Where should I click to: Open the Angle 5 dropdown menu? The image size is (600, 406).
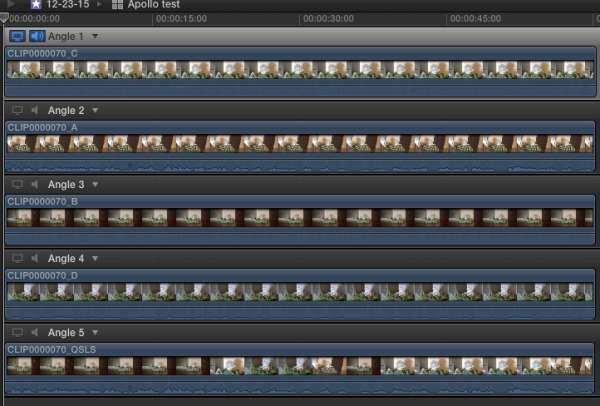pyautogui.click(x=95, y=333)
